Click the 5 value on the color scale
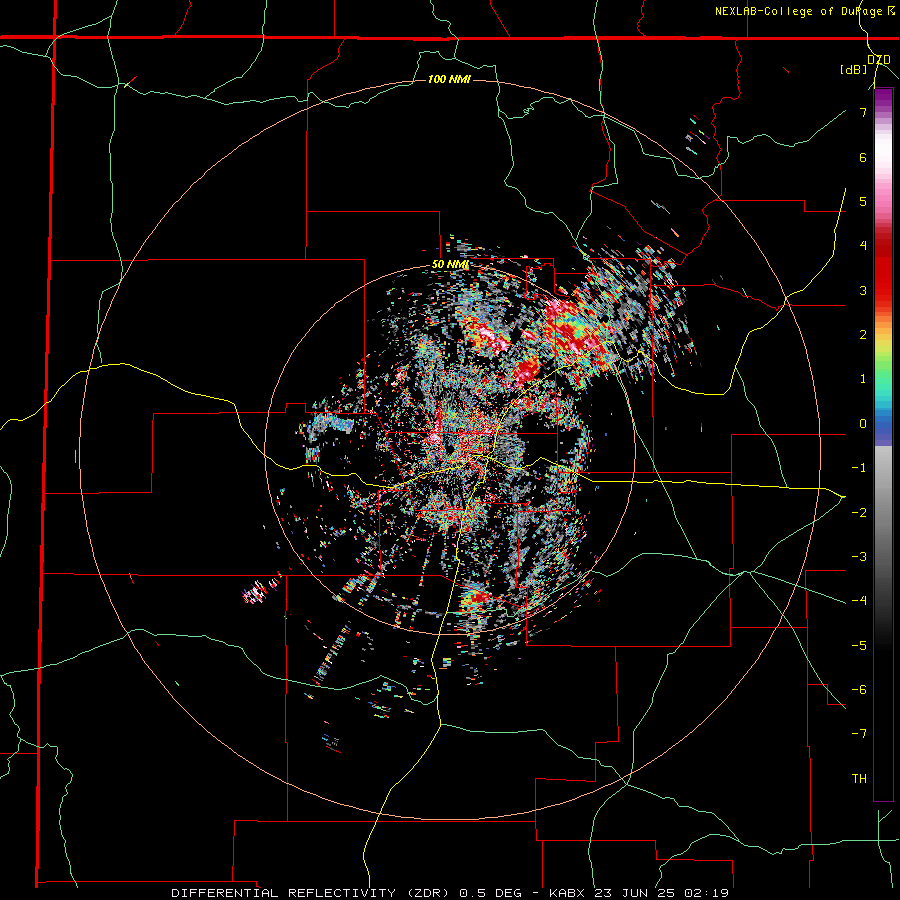This screenshot has width=900, height=900. pos(863,201)
